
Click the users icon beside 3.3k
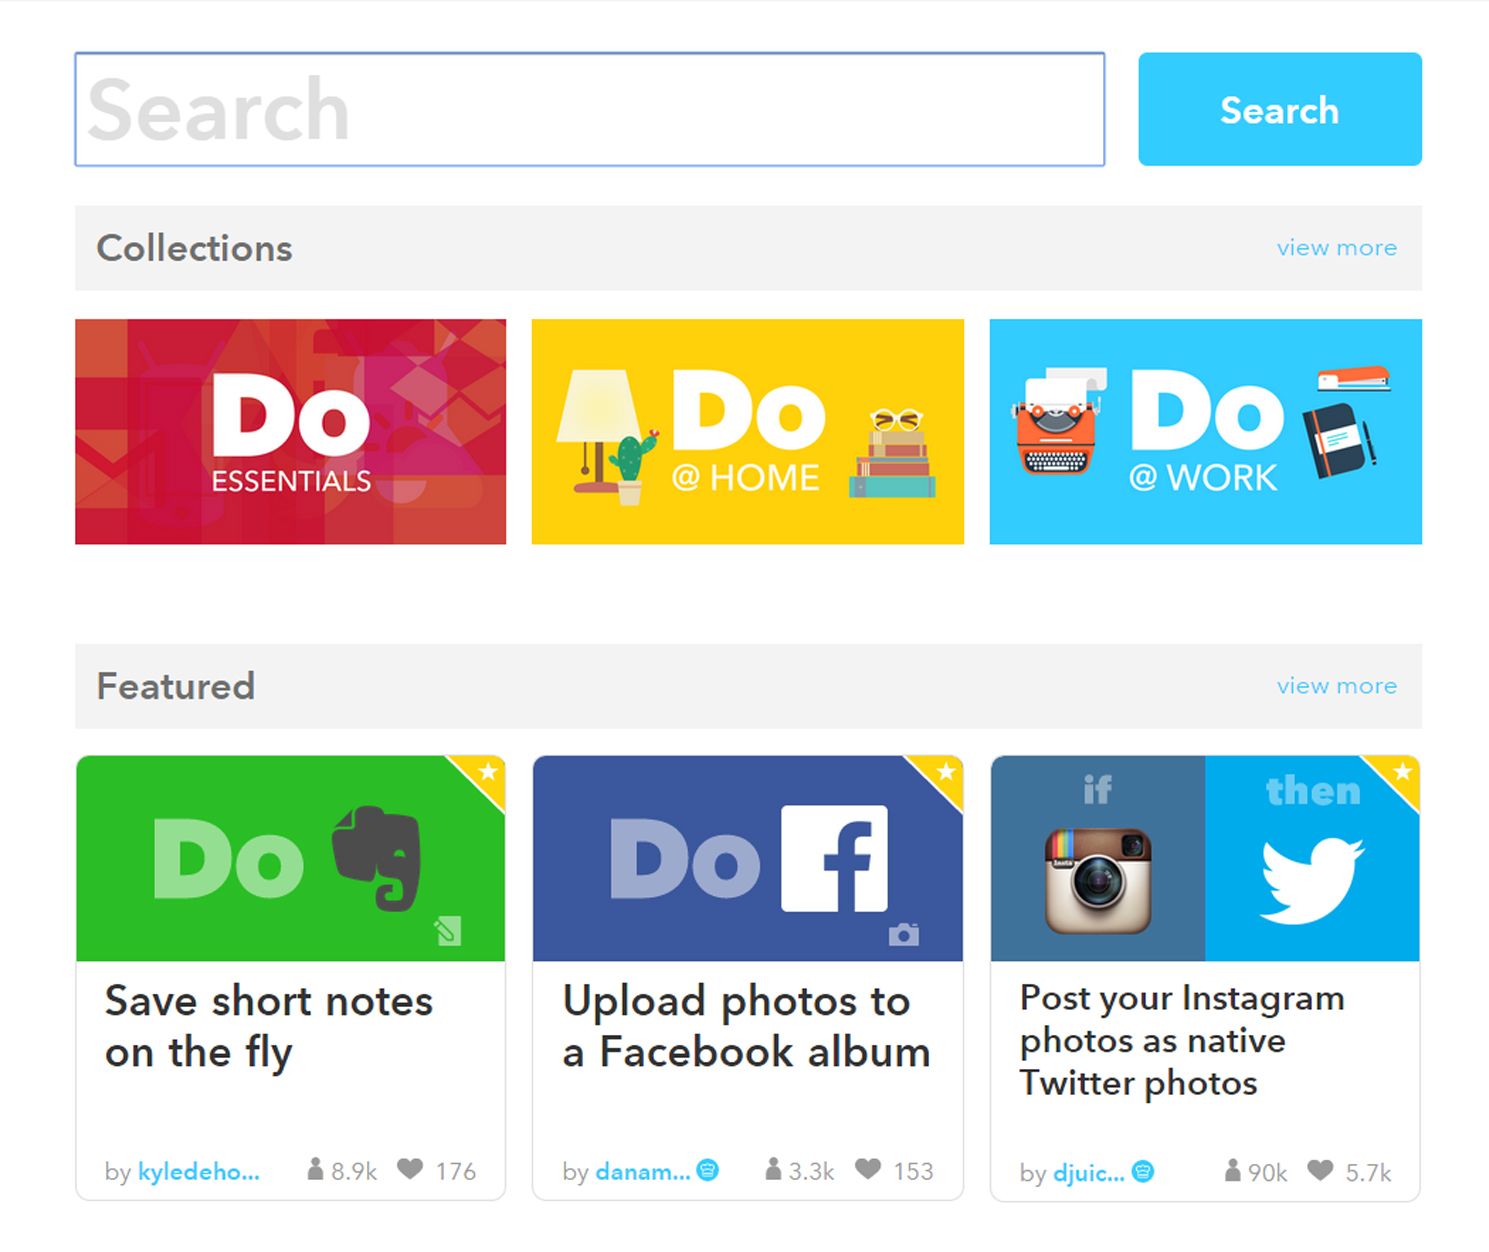coord(773,1169)
